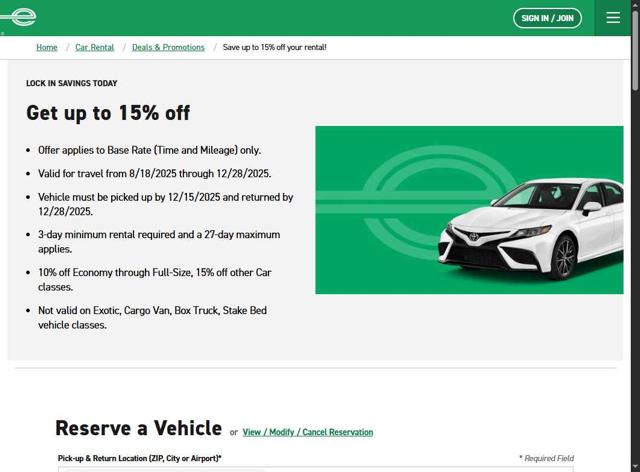Viewport: 640px width, 472px height.
Task: Click the vertical page scrollbar thumb
Action: (x=635, y=49)
